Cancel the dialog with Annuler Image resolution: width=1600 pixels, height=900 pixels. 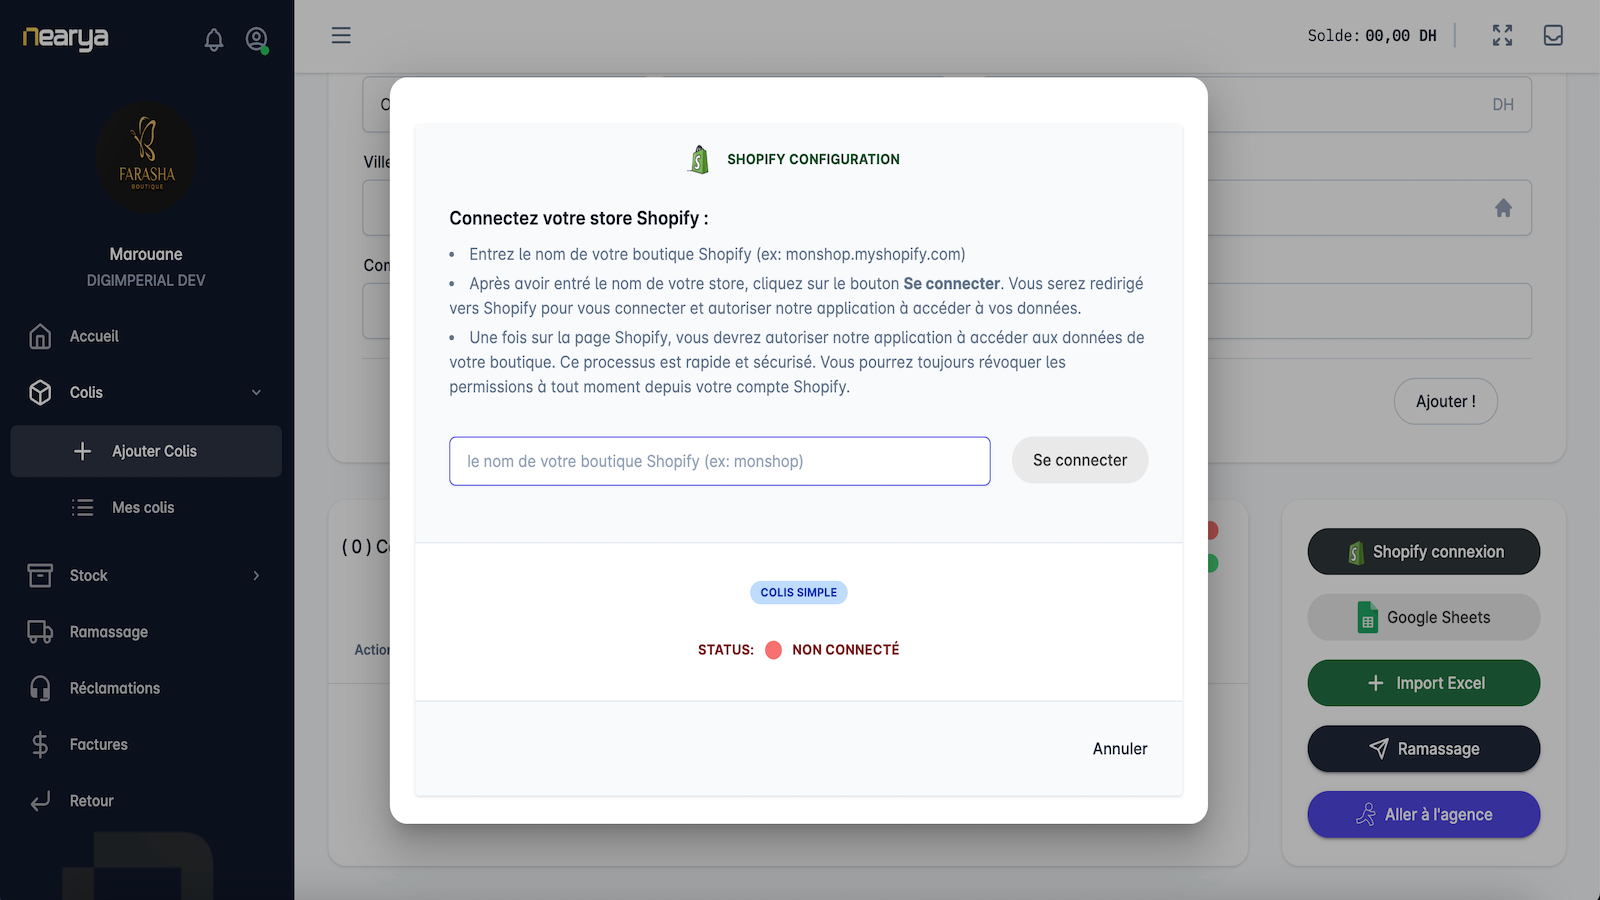(x=1120, y=749)
